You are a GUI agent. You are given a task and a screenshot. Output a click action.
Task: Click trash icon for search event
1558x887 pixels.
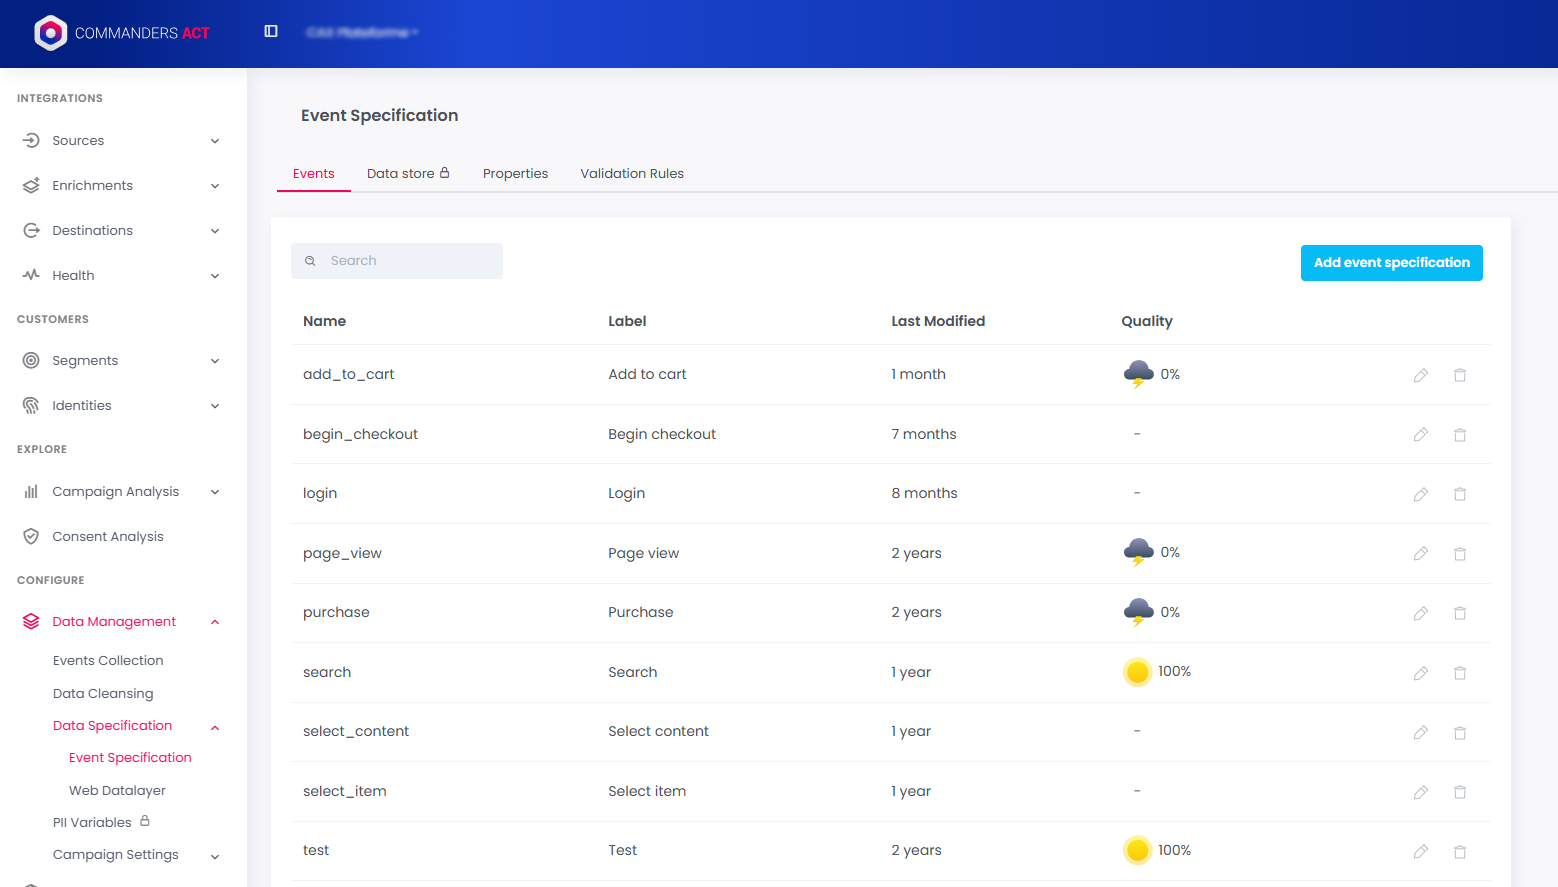[1459, 673]
